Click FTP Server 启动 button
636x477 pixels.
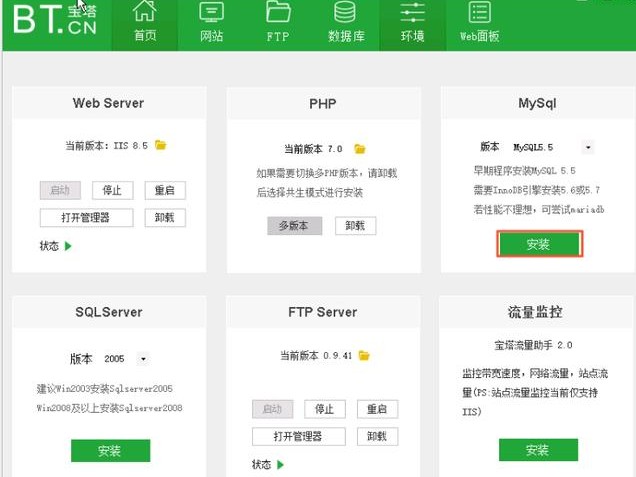[272, 409]
